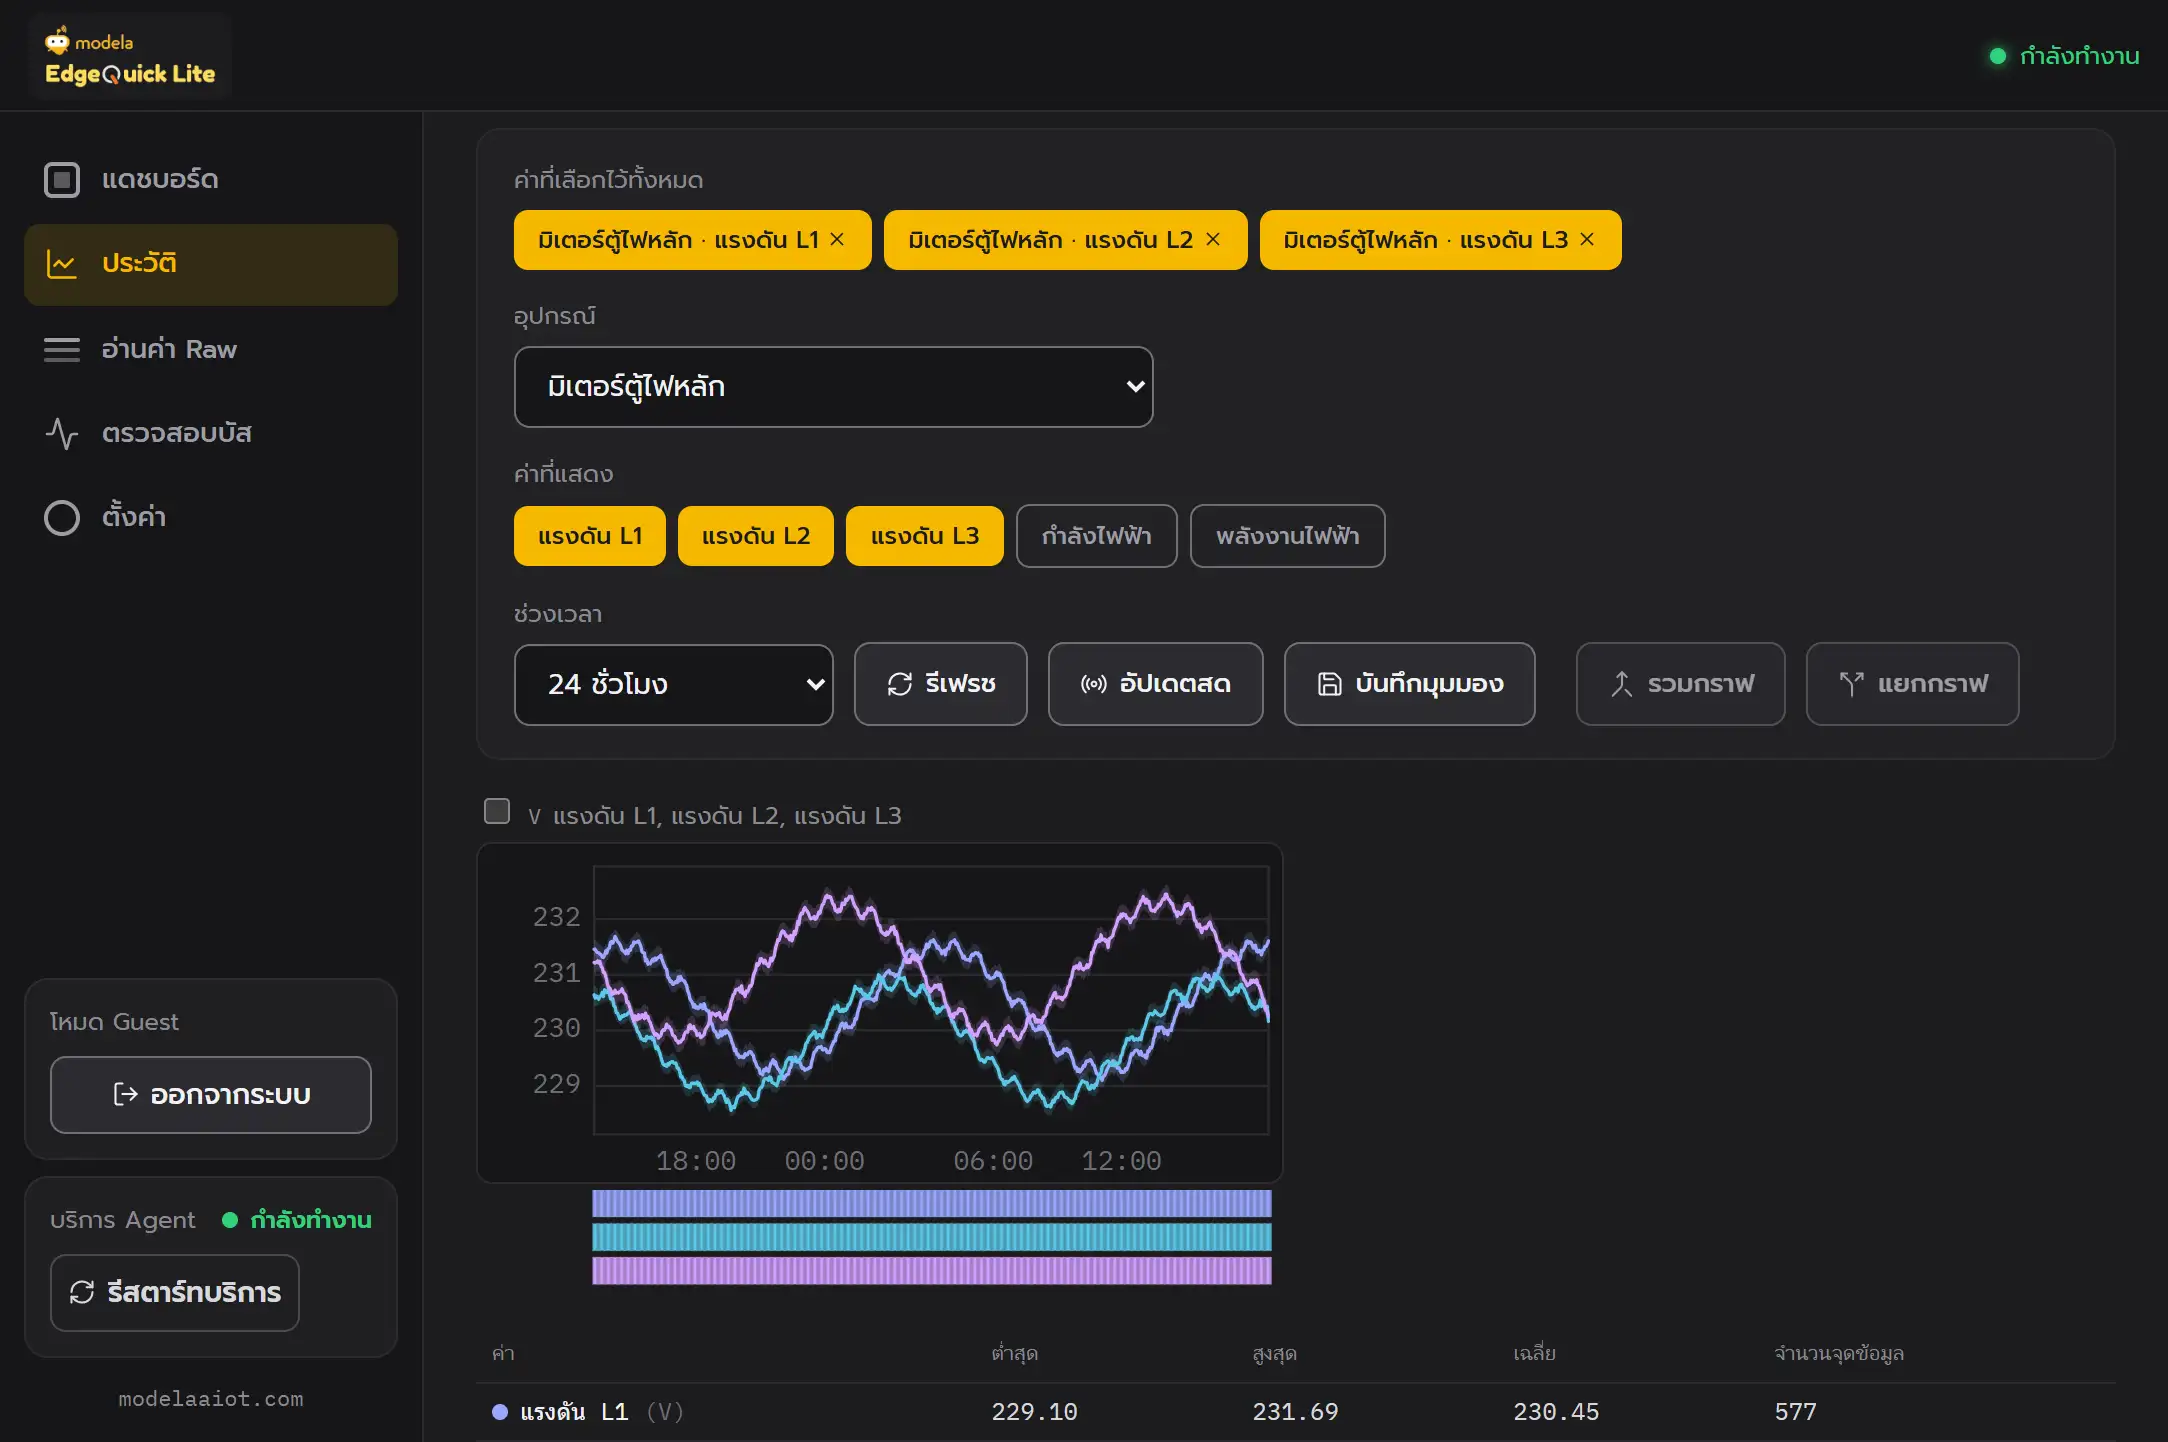Click the bus check pulse icon

(x=62, y=433)
